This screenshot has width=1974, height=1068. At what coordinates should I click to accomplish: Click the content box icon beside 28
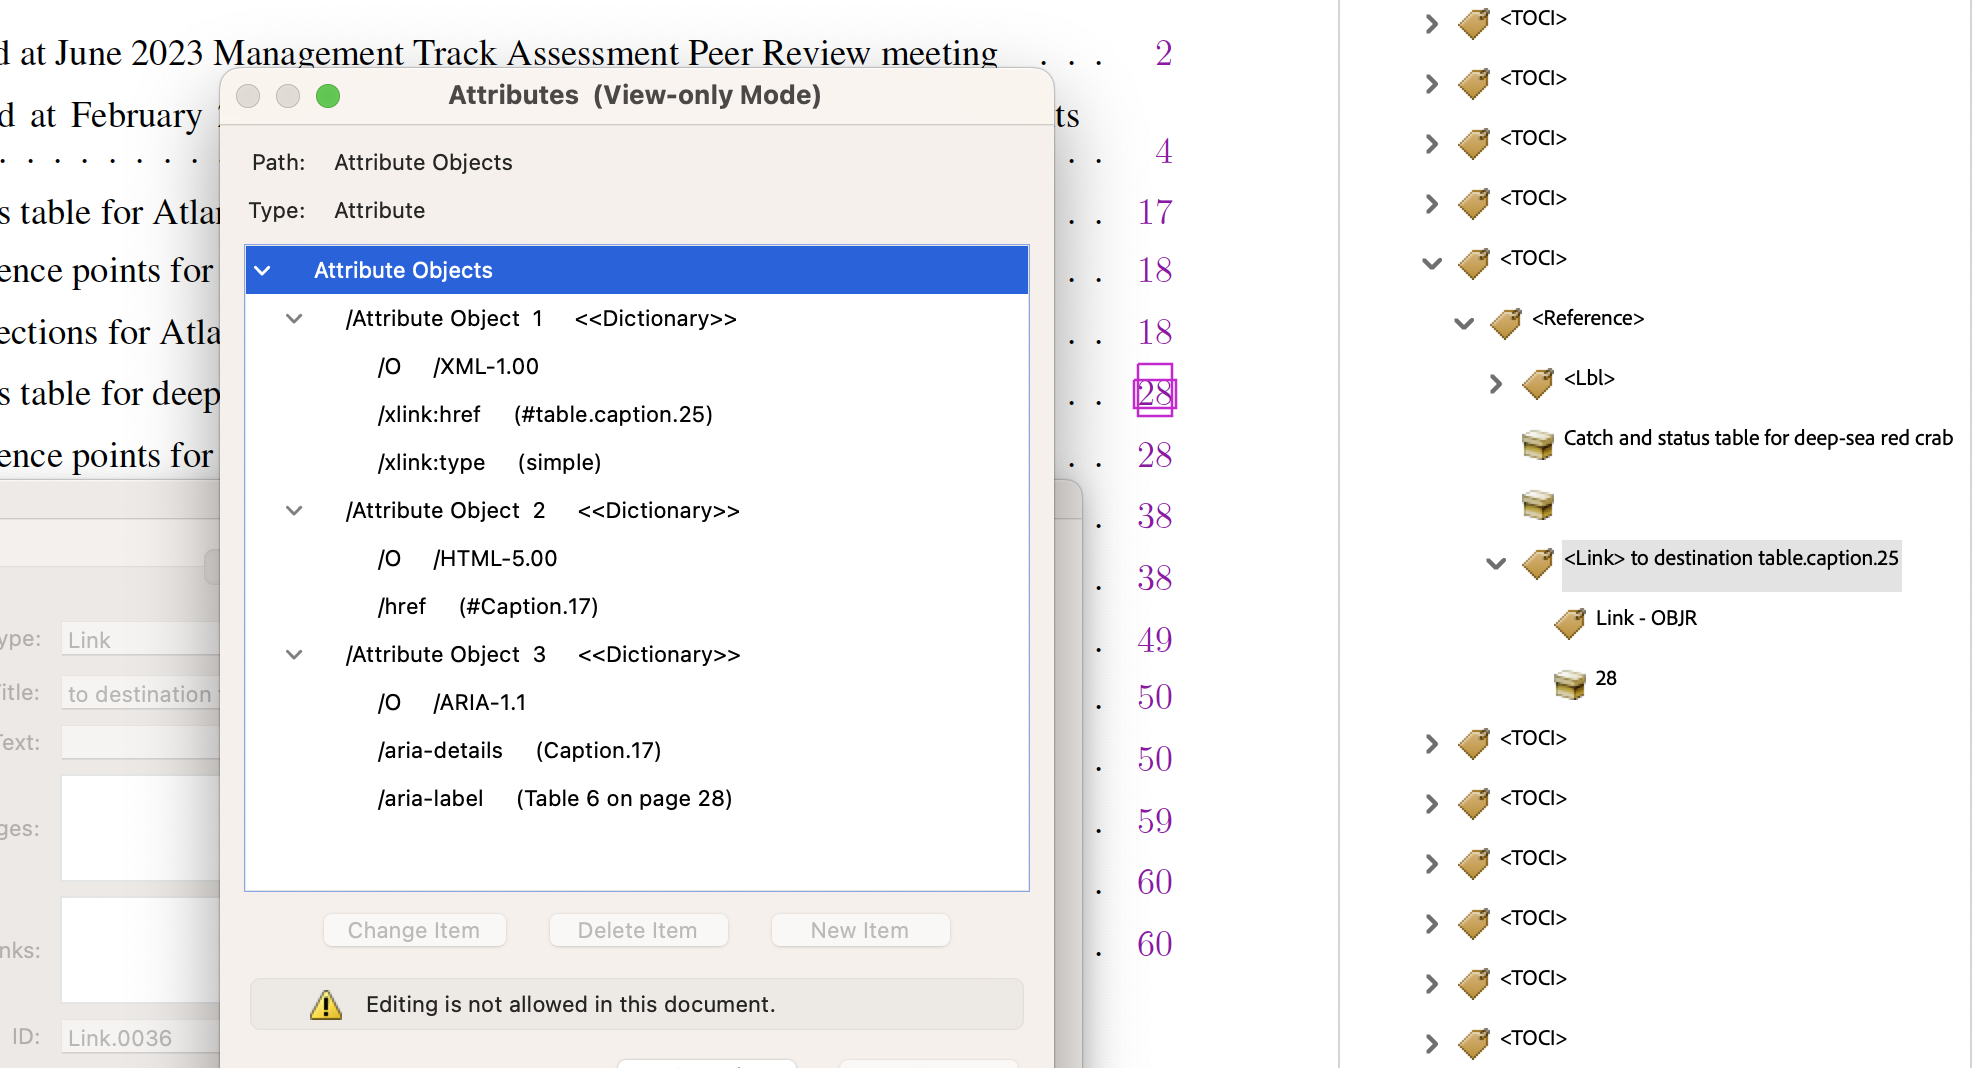tap(1569, 683)
